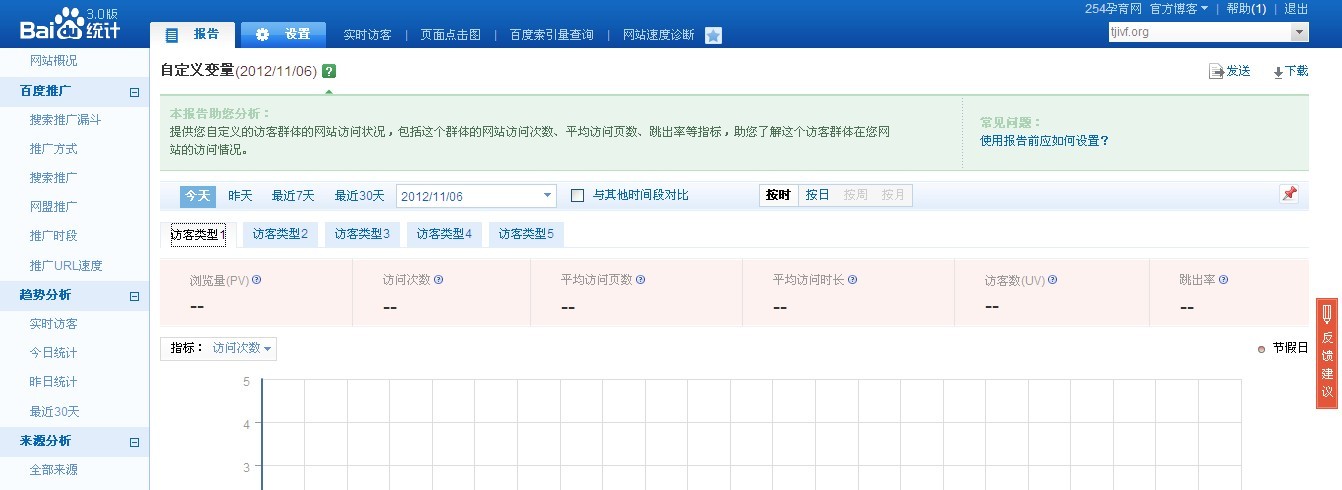
Task: Open 推广时段 in the sidebar
Action: (53, 236)
